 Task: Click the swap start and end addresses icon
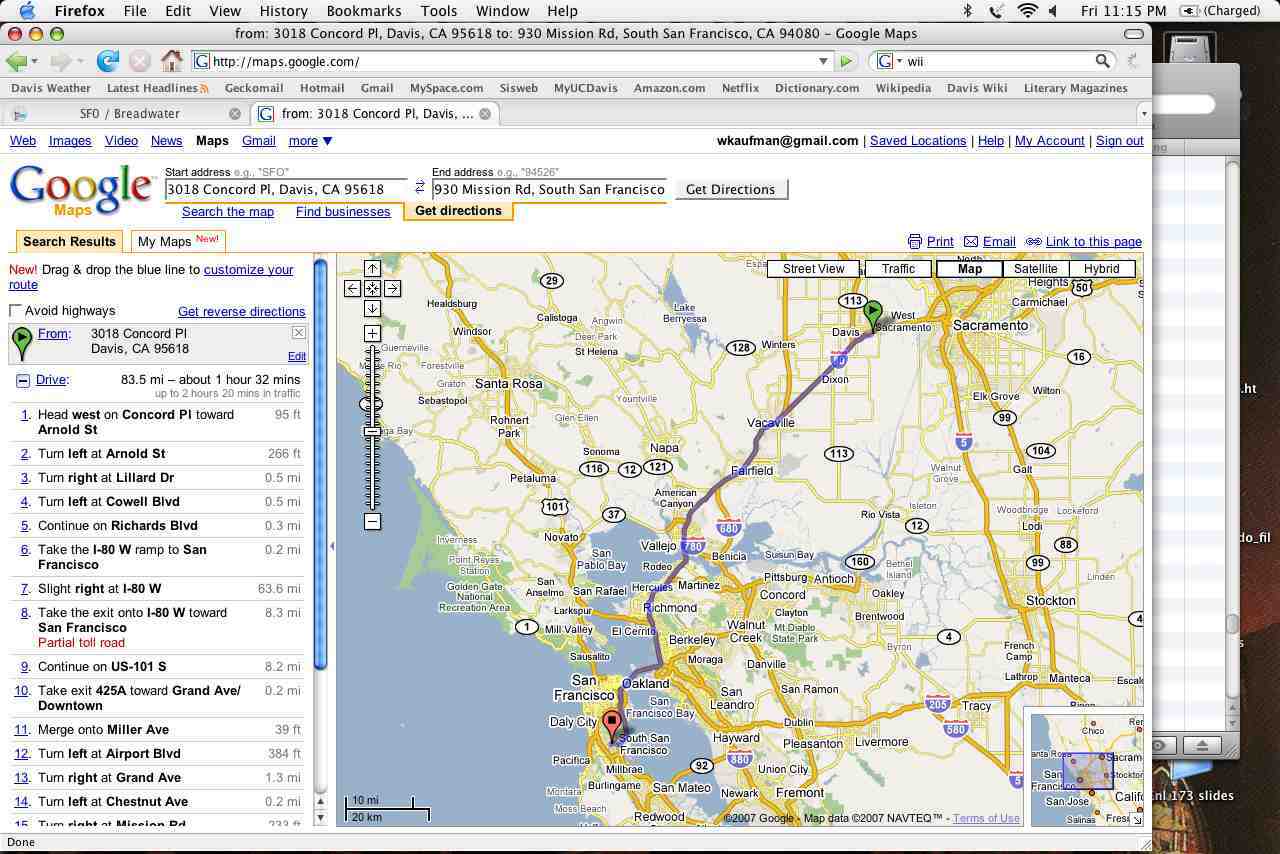point(420,187)
